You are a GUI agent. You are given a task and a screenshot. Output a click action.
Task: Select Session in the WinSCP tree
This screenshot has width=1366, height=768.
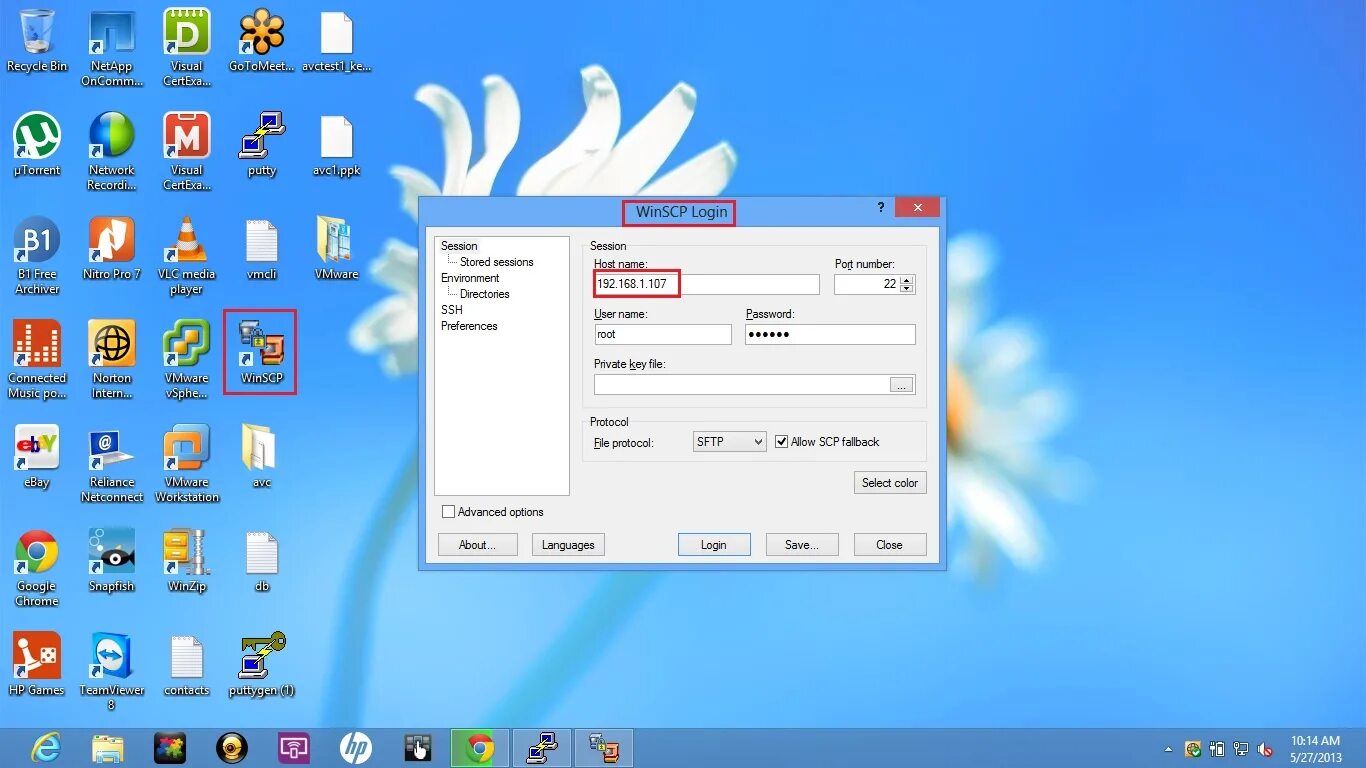tap(459, 246)
